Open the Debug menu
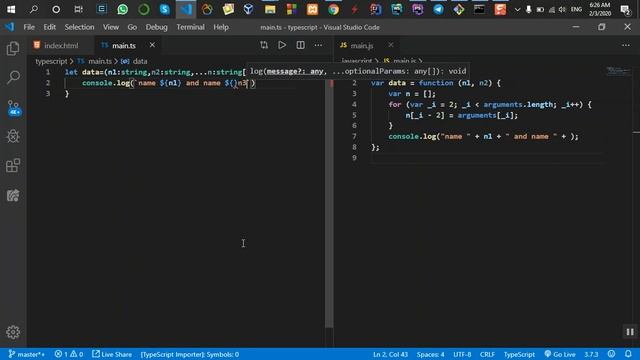The image size is (640, 360). pyautogui.click(x=156, y=27)
